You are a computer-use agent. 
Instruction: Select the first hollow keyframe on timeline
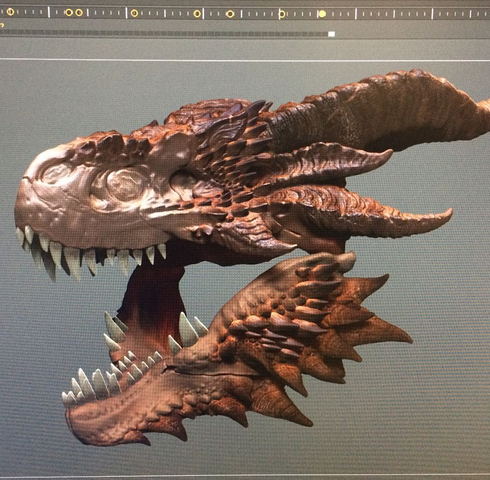pos(10,12)
